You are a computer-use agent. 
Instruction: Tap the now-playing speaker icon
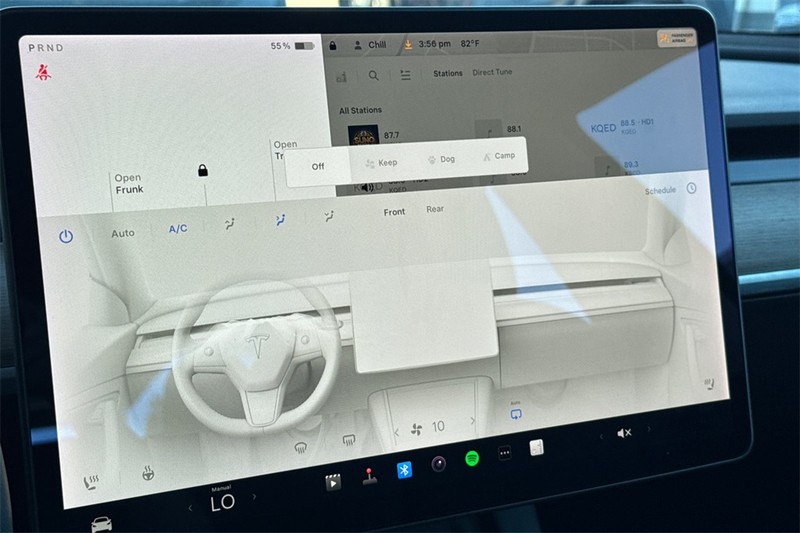pyautogui.click(x=367, y=188)
